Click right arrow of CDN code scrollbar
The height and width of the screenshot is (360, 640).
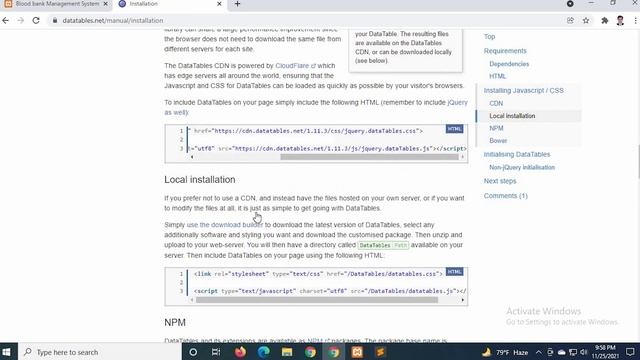pos(462,157)
